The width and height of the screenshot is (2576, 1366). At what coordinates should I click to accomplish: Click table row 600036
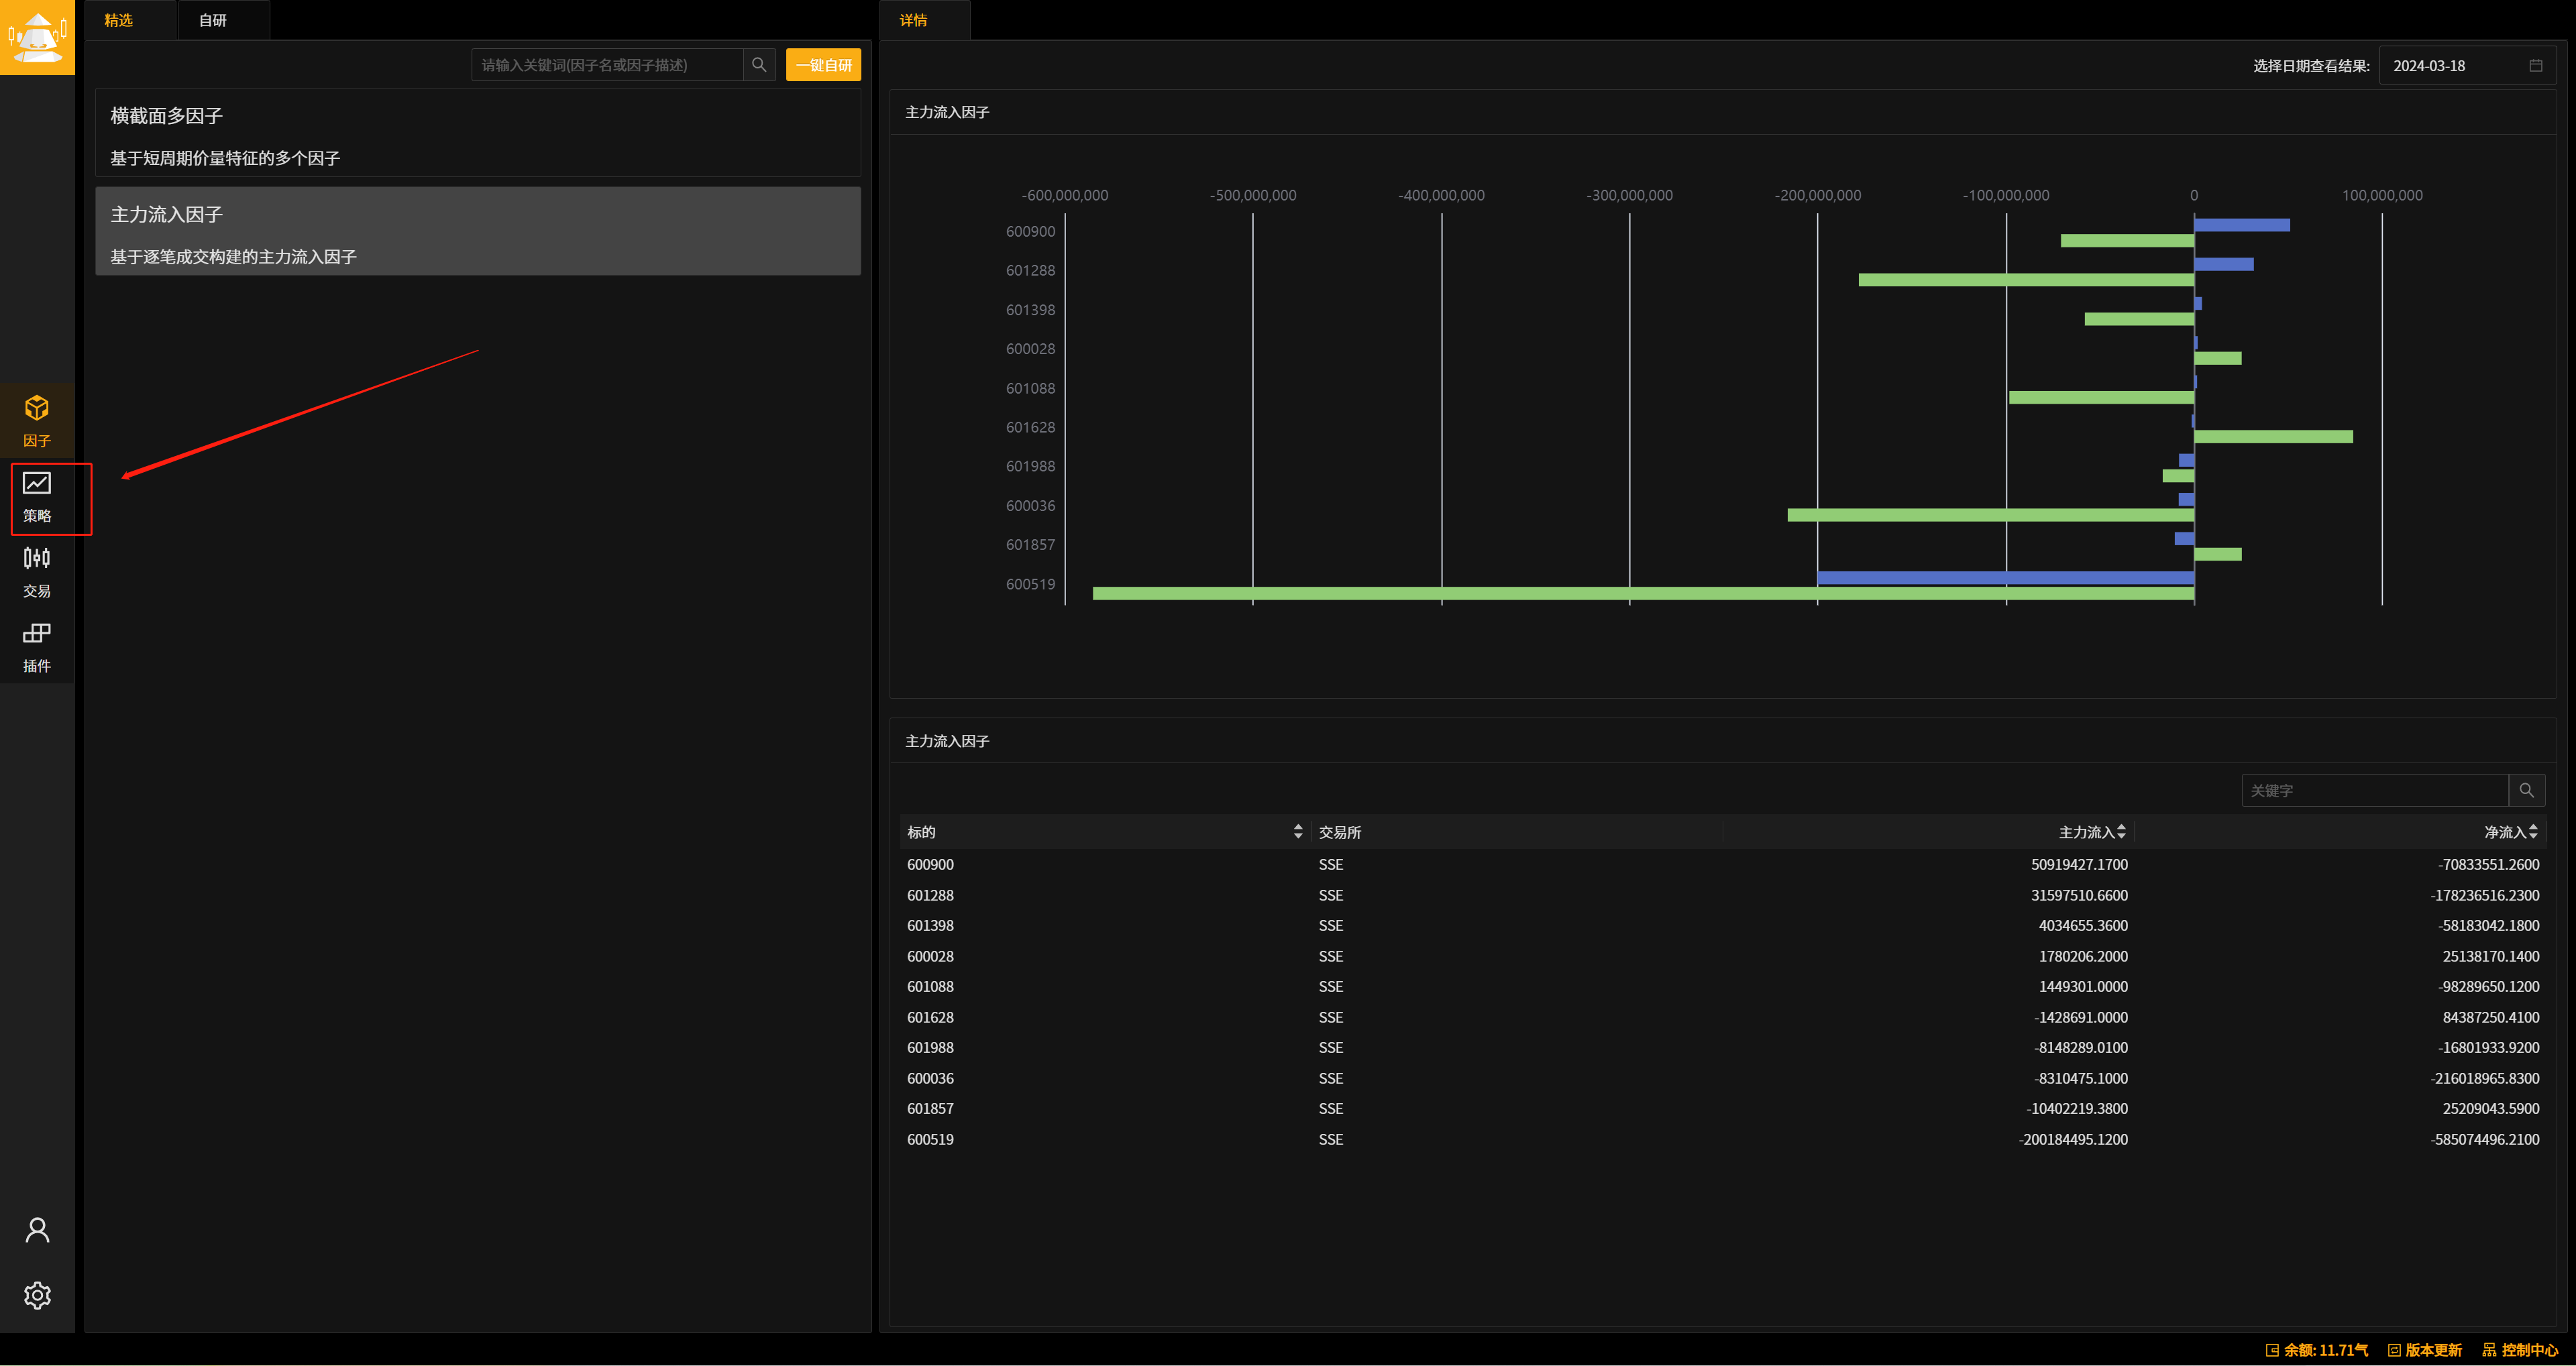(x=1723, y=1078)
